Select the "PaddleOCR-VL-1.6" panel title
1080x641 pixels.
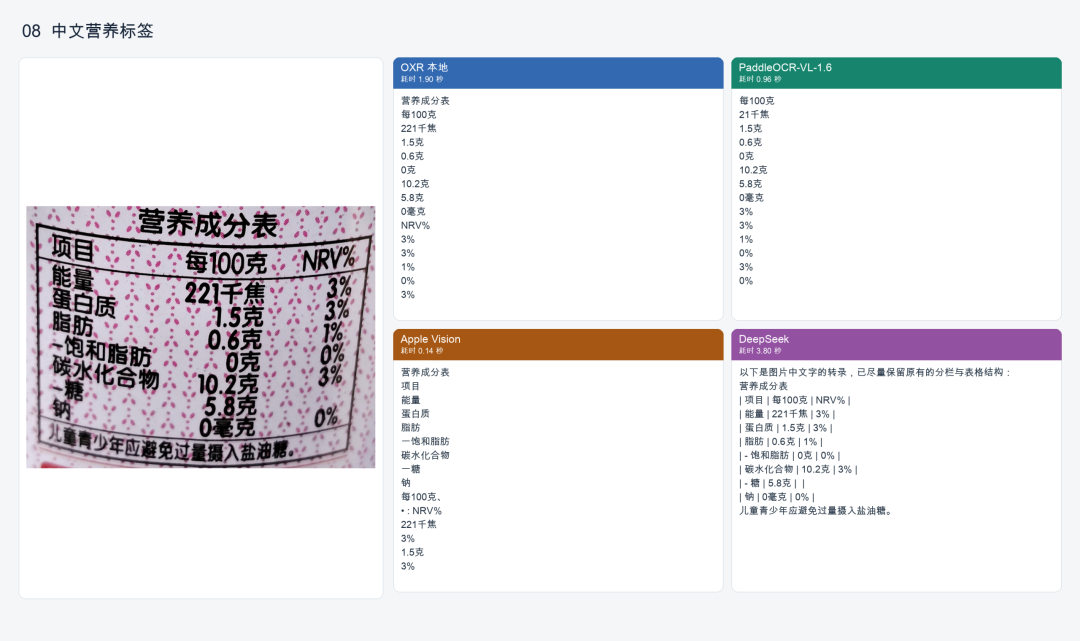point(785,67)
